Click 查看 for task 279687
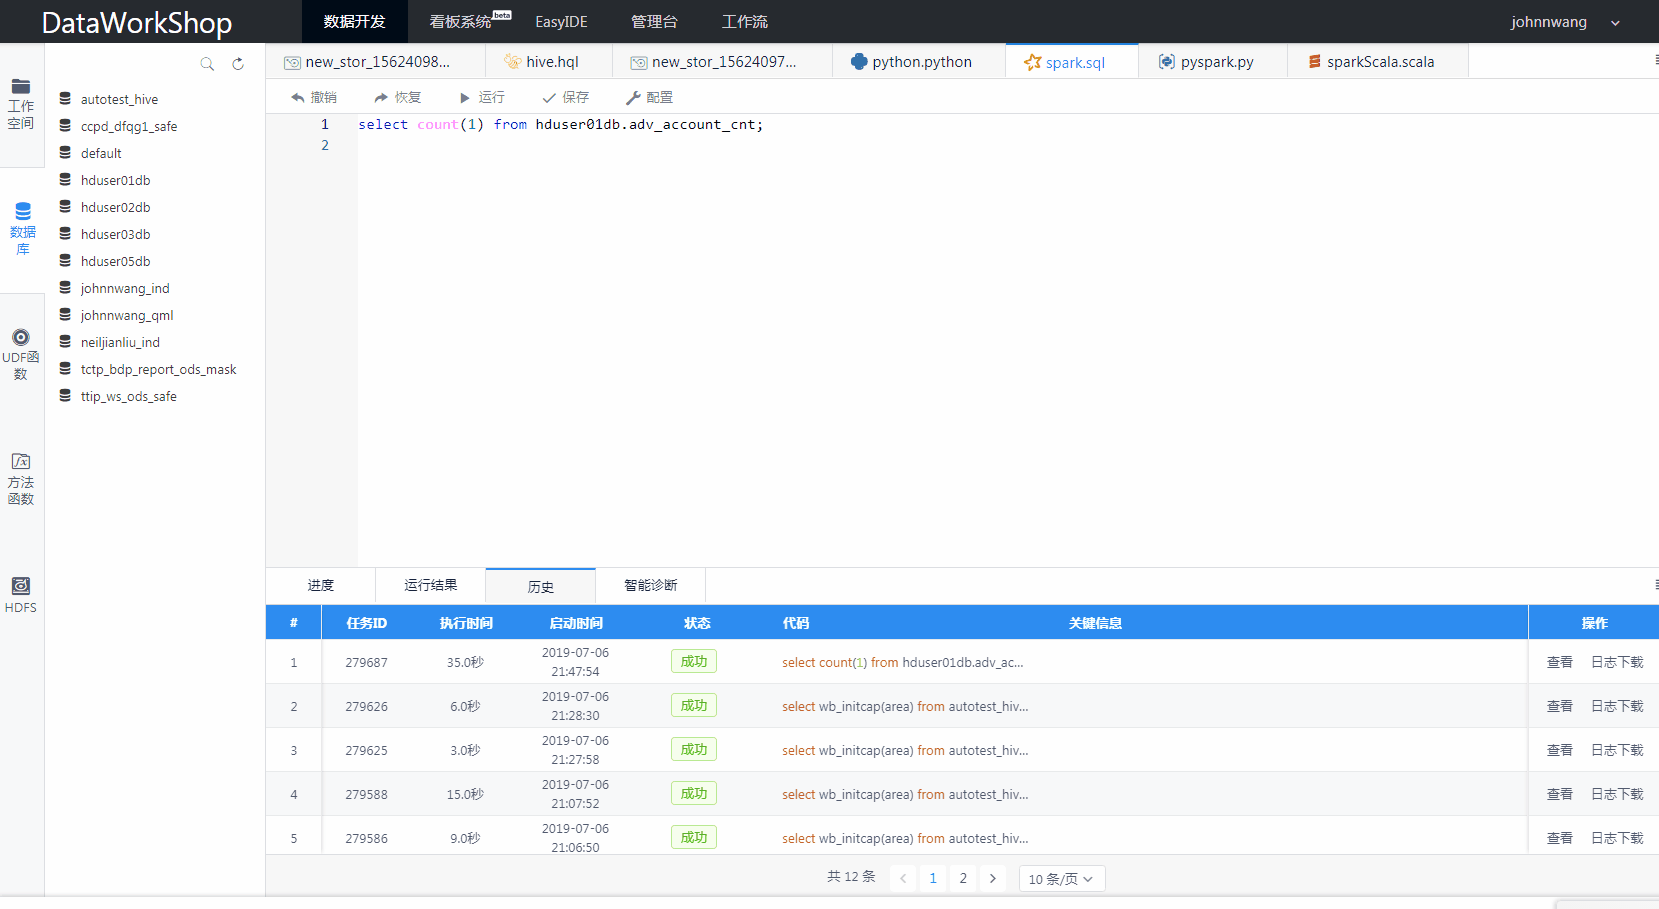This screenshot has width=1659, height=909. tap(1560, 662)
